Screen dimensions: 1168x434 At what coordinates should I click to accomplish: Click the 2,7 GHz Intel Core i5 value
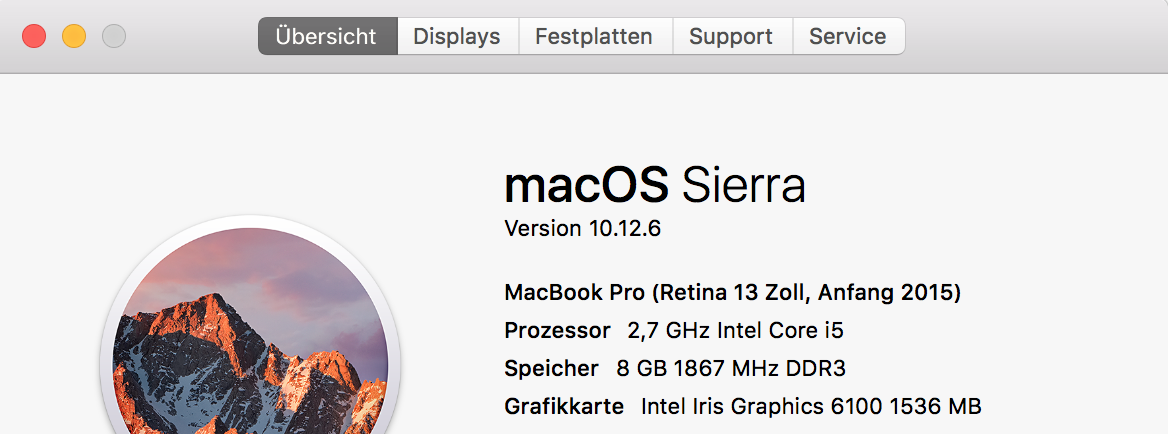[x=728, y=331]
